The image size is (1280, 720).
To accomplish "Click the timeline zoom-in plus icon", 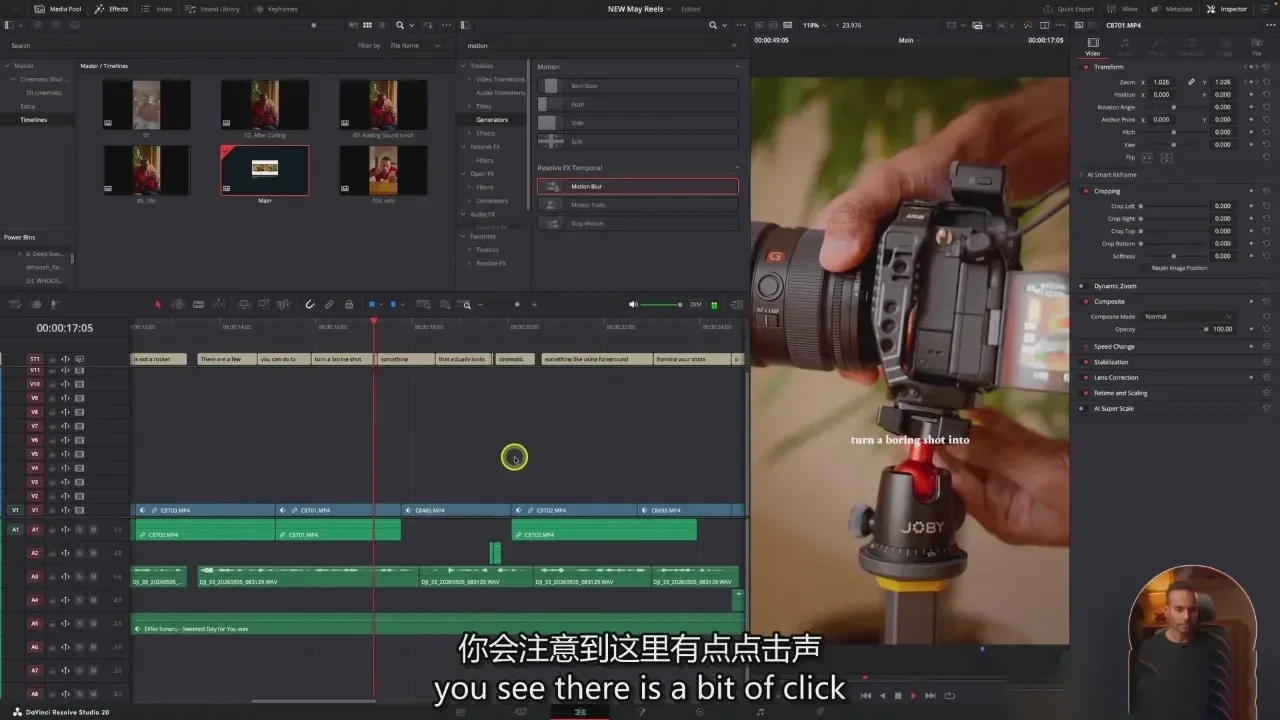I will pos(534,304).
